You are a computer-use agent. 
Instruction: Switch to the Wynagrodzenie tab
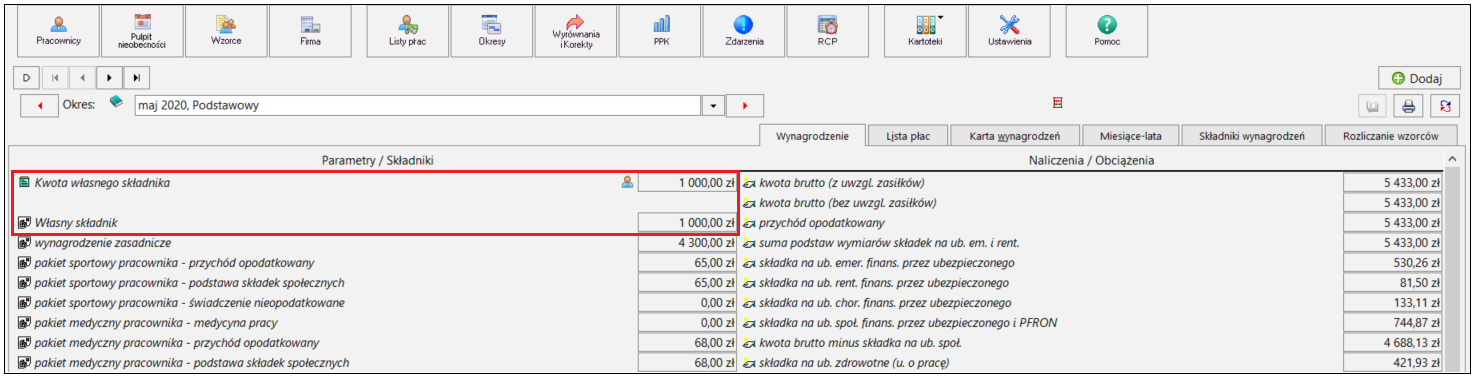click(813, 136)
